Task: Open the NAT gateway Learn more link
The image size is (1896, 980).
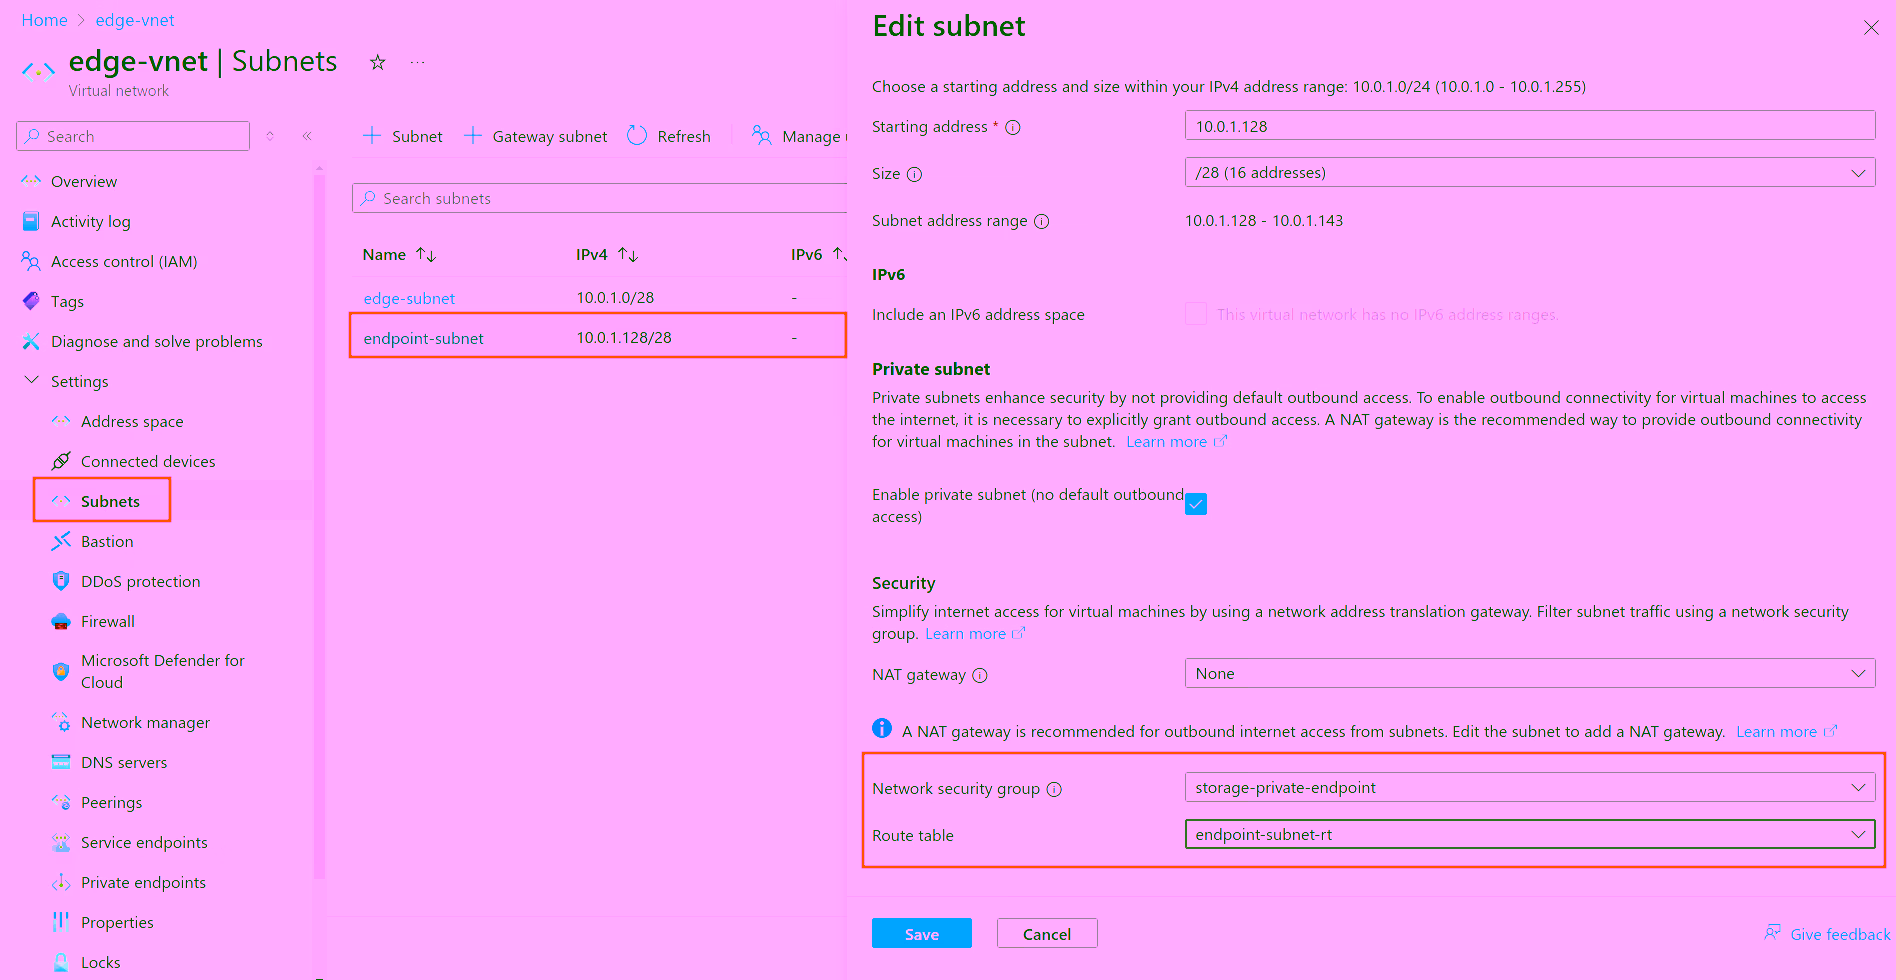Action: 1779,731
